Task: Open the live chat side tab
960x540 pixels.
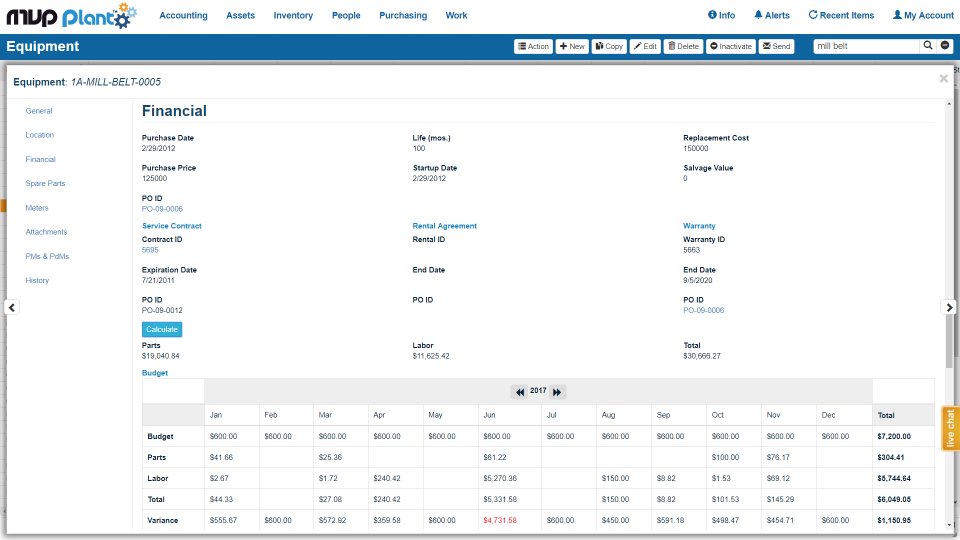Action: [950, 428]
